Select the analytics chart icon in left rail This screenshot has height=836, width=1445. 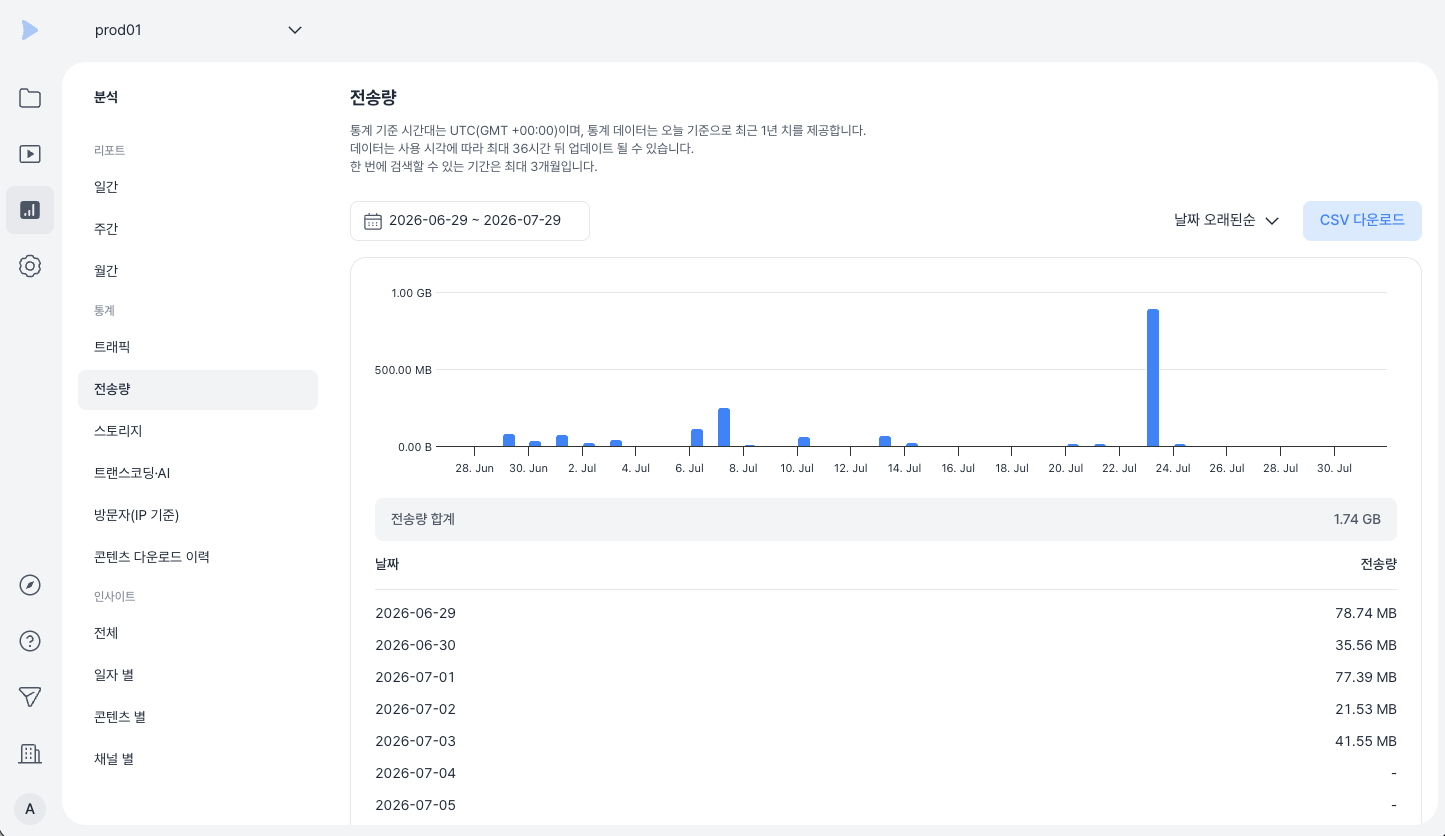30,210
